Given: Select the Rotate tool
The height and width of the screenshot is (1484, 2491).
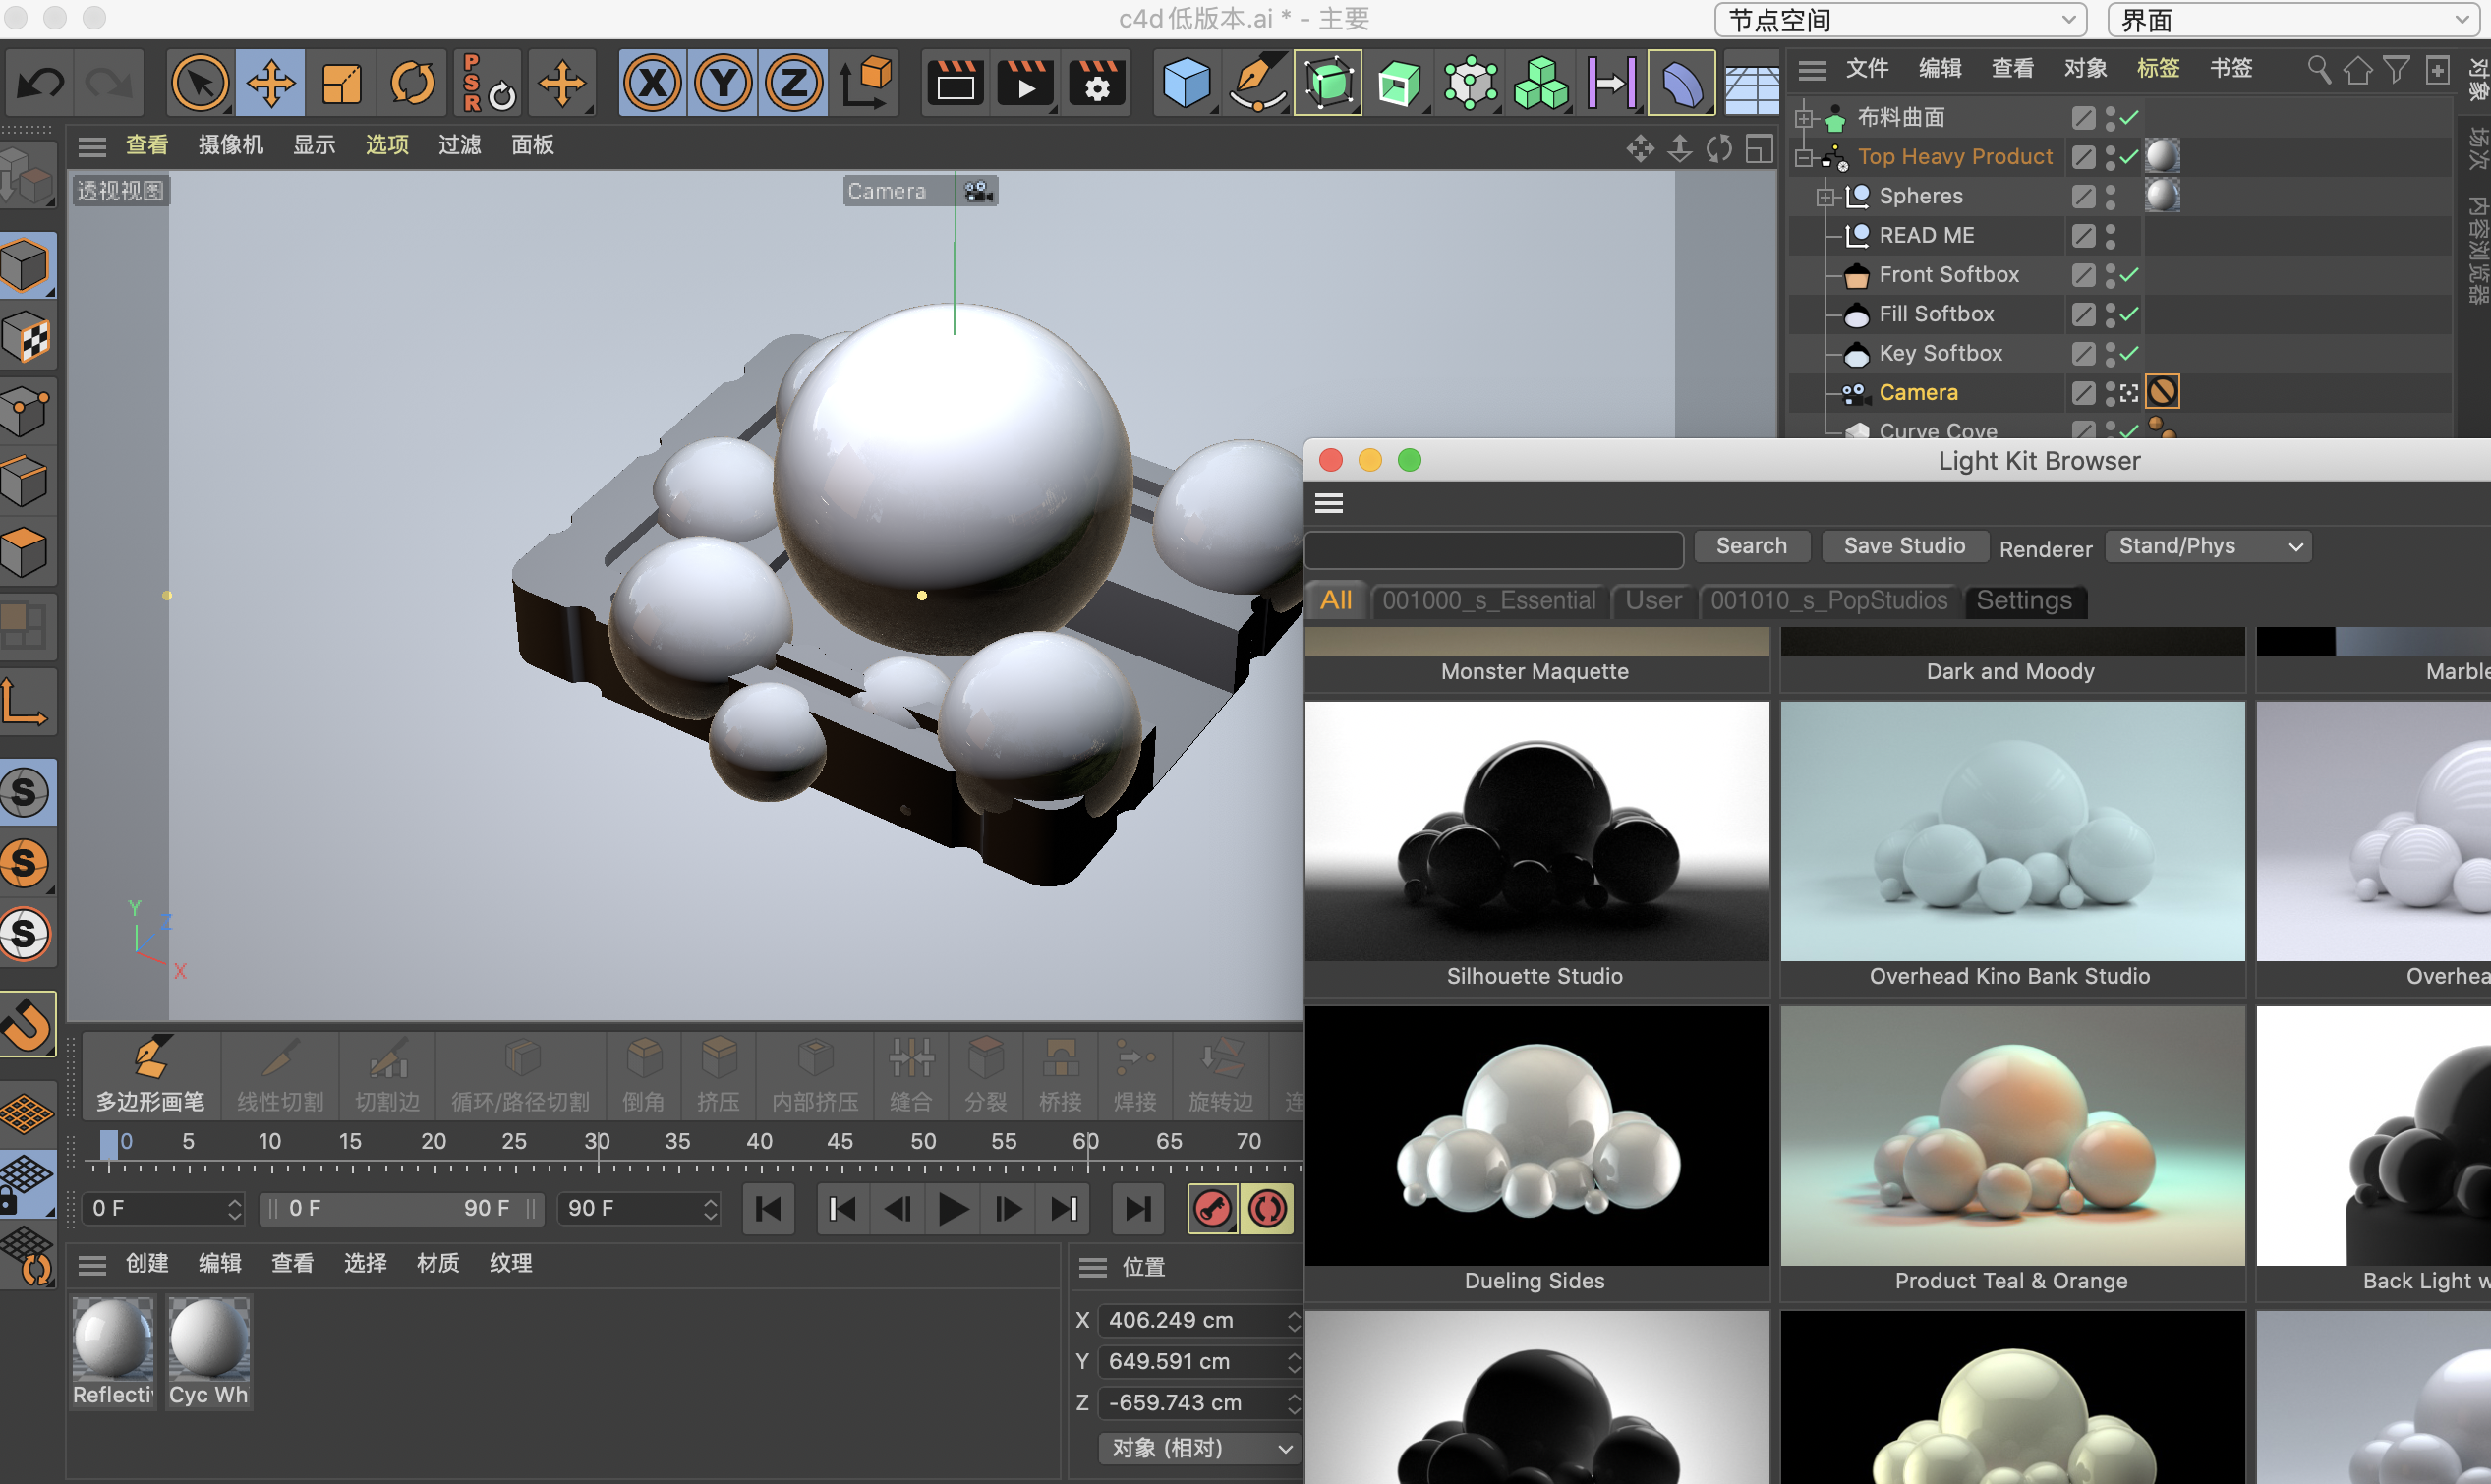Looking at the screenshot, I should click(411, 83).
